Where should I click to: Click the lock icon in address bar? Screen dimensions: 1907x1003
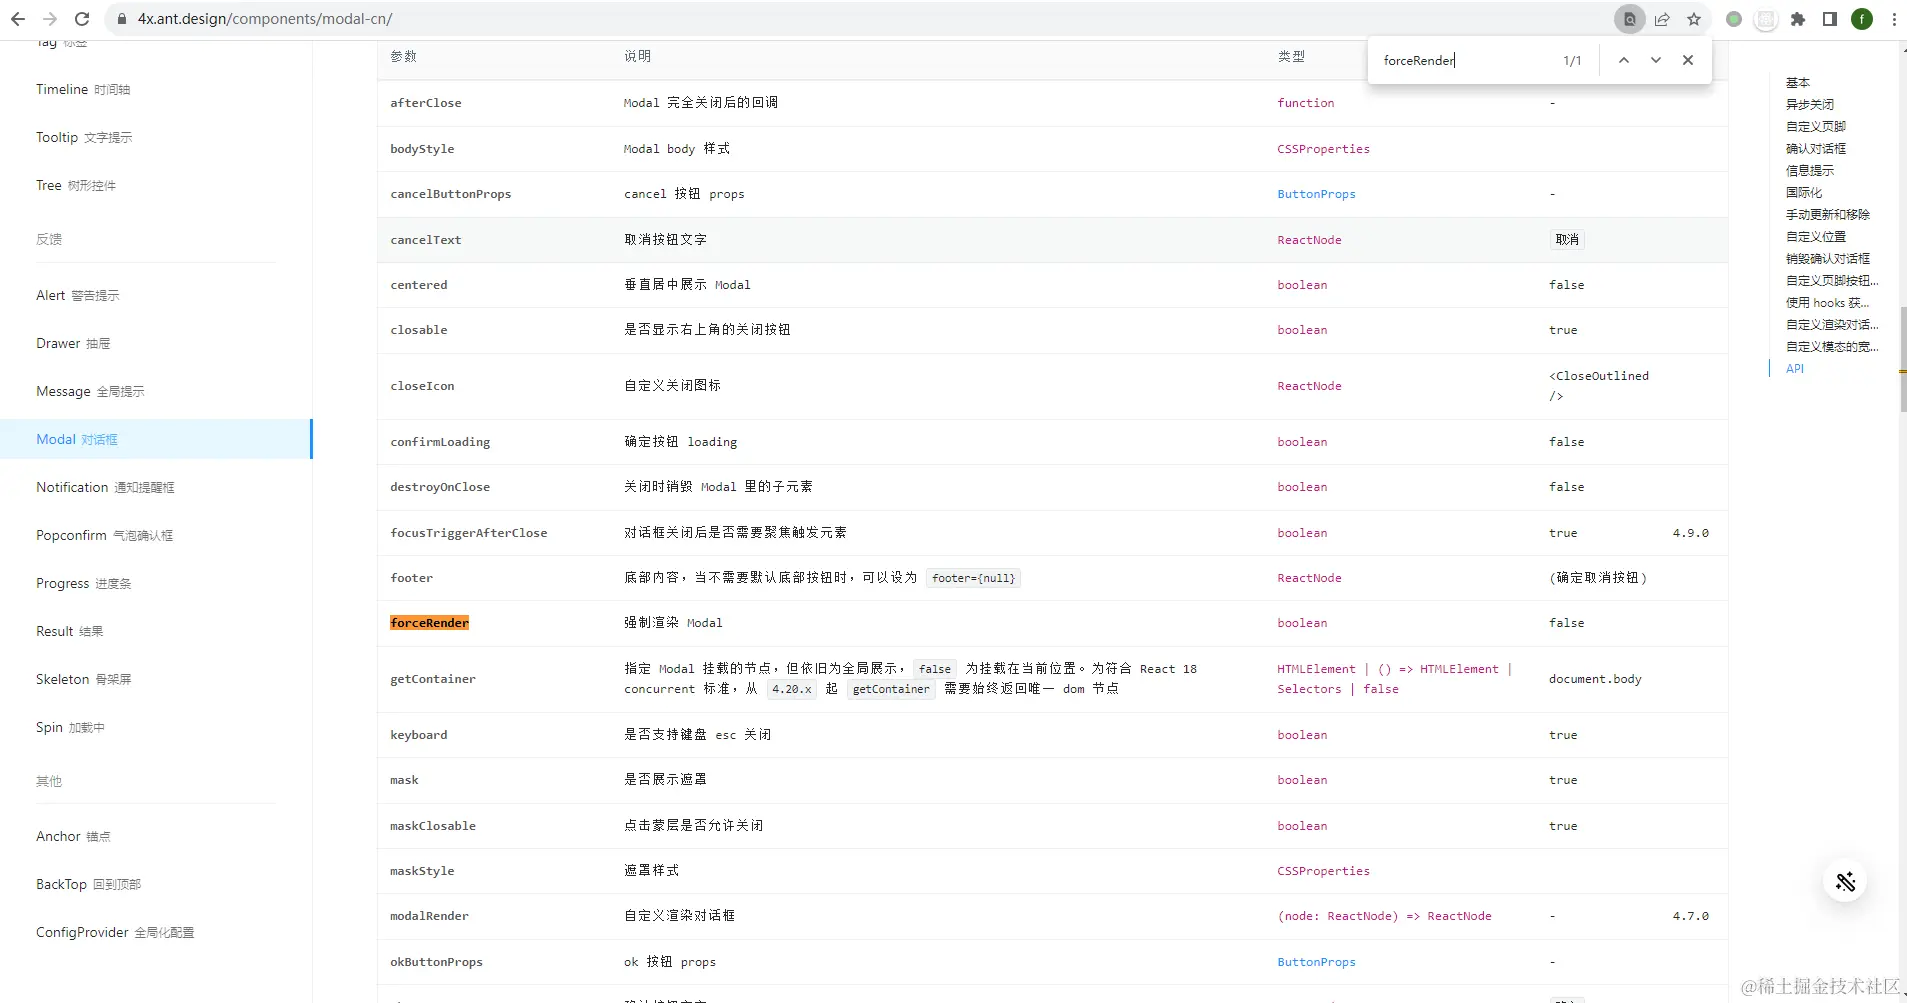(122, 19)
